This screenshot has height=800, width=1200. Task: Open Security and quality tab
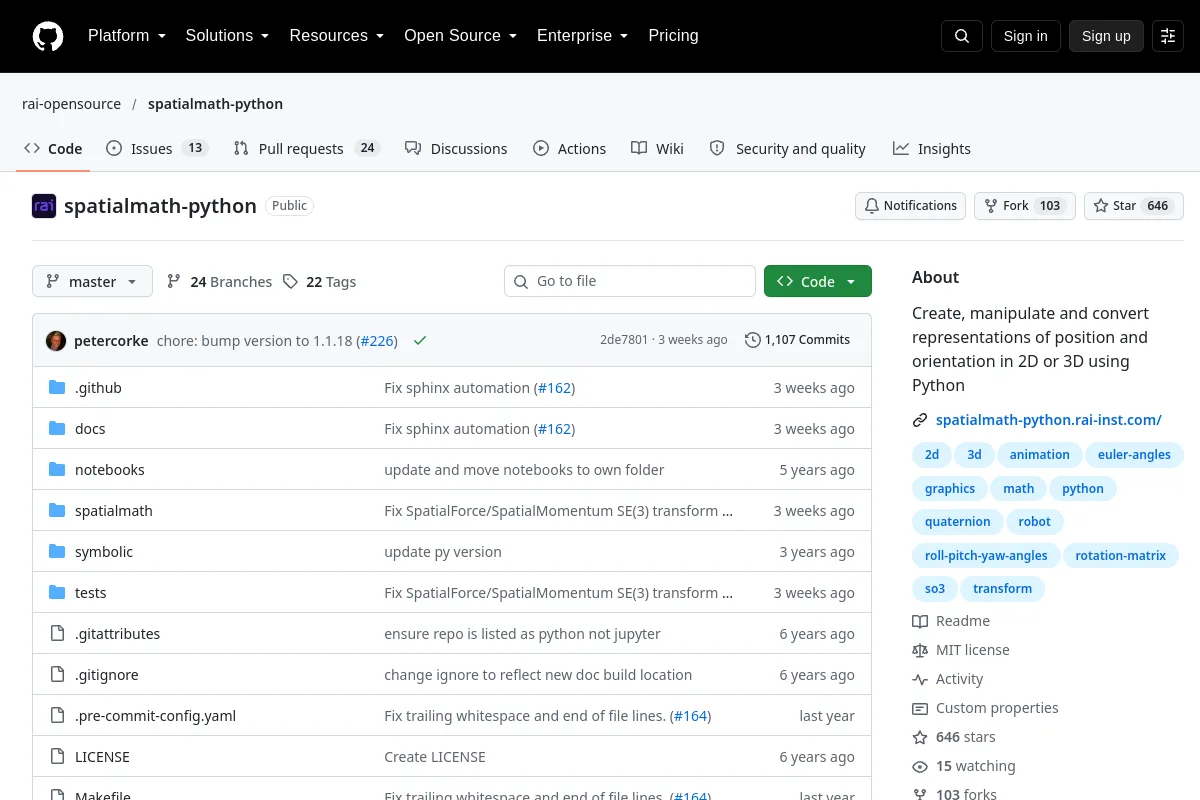click(787, 149)
